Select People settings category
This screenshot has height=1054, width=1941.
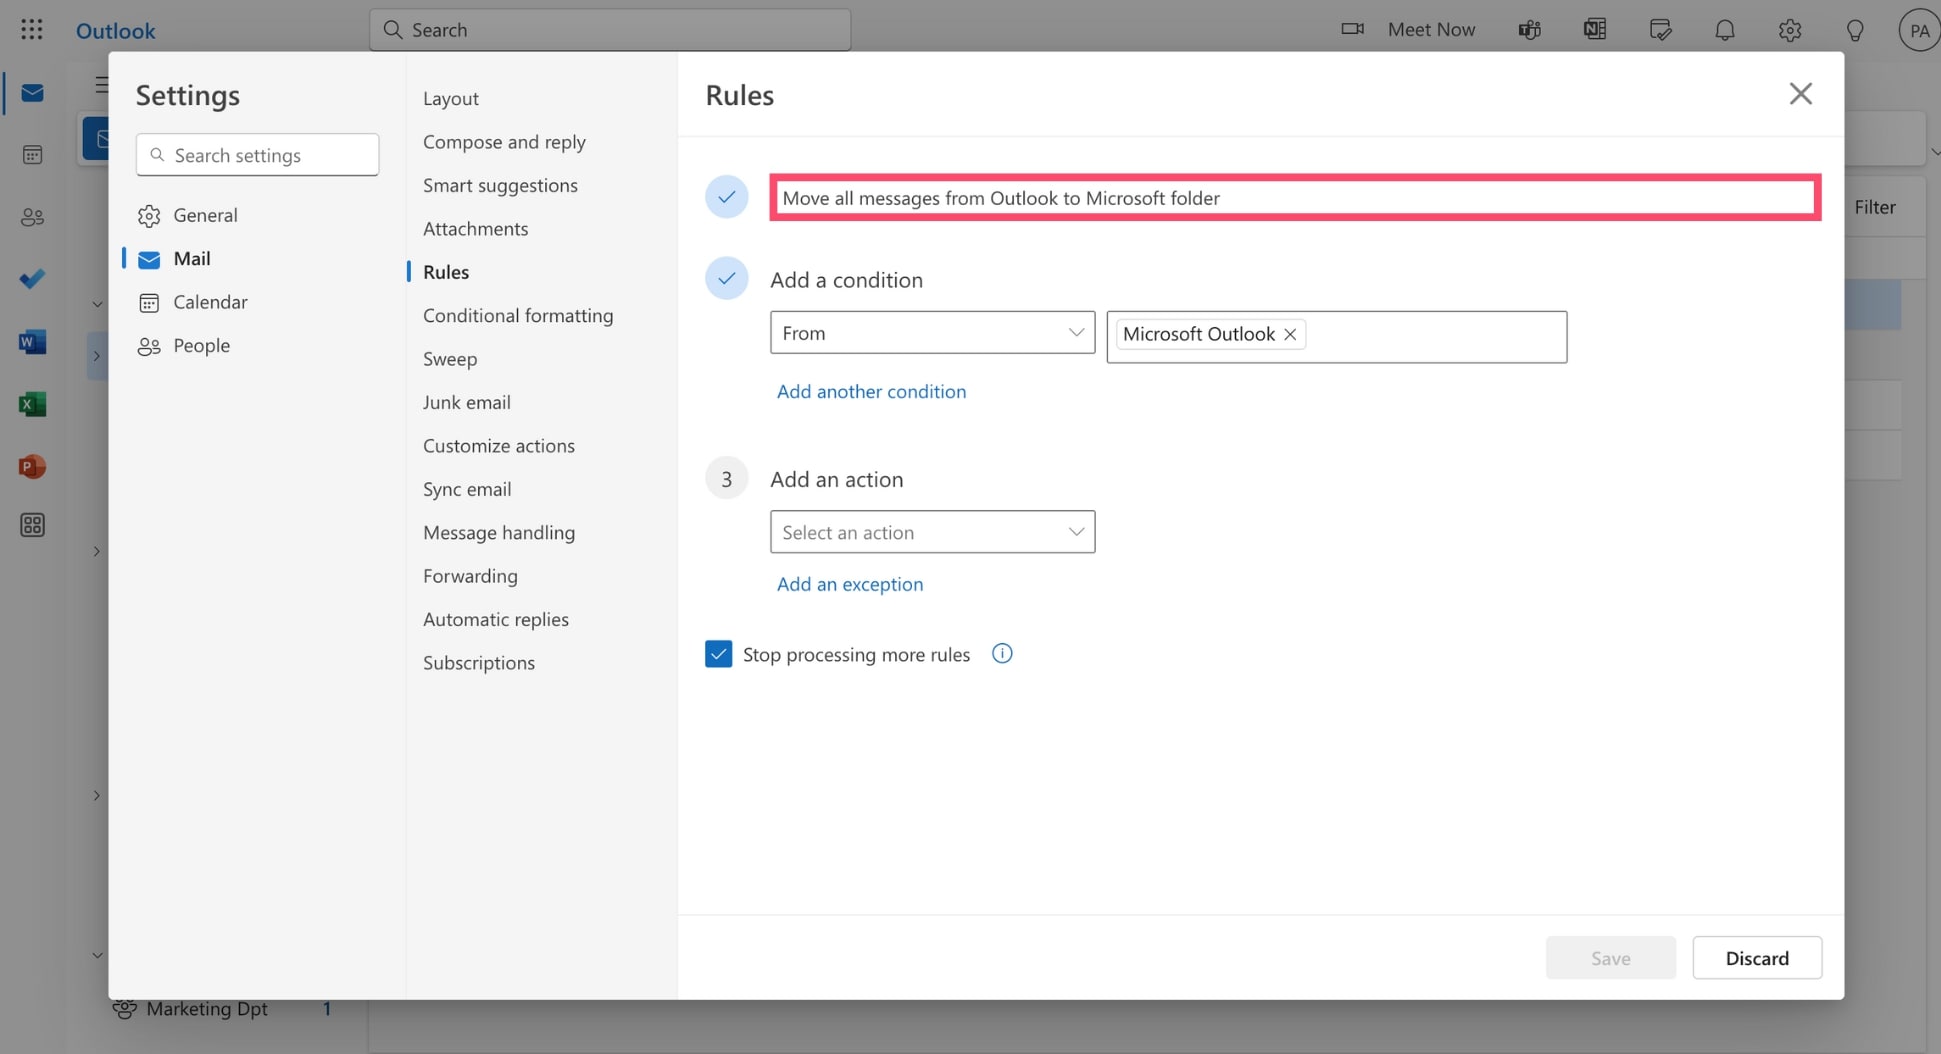(184, 346)
